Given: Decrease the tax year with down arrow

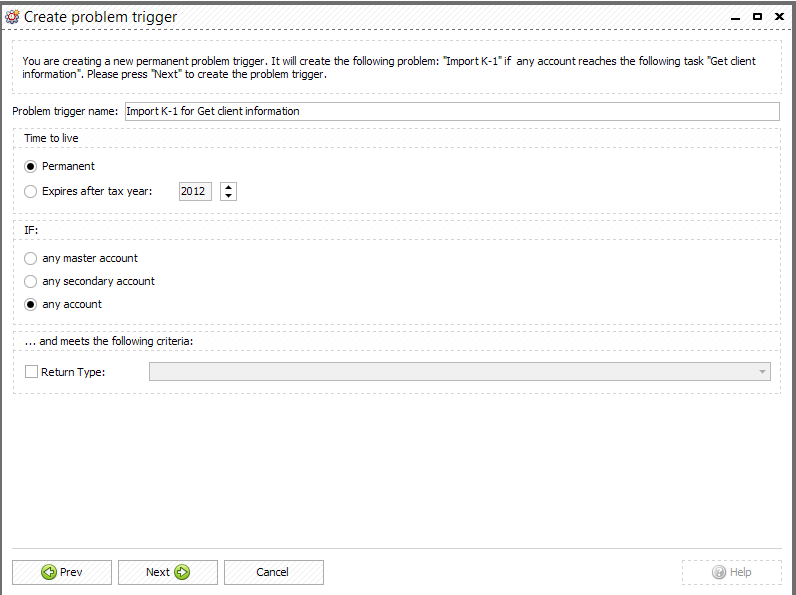Looking at the screenshot, I should (228, 195).
